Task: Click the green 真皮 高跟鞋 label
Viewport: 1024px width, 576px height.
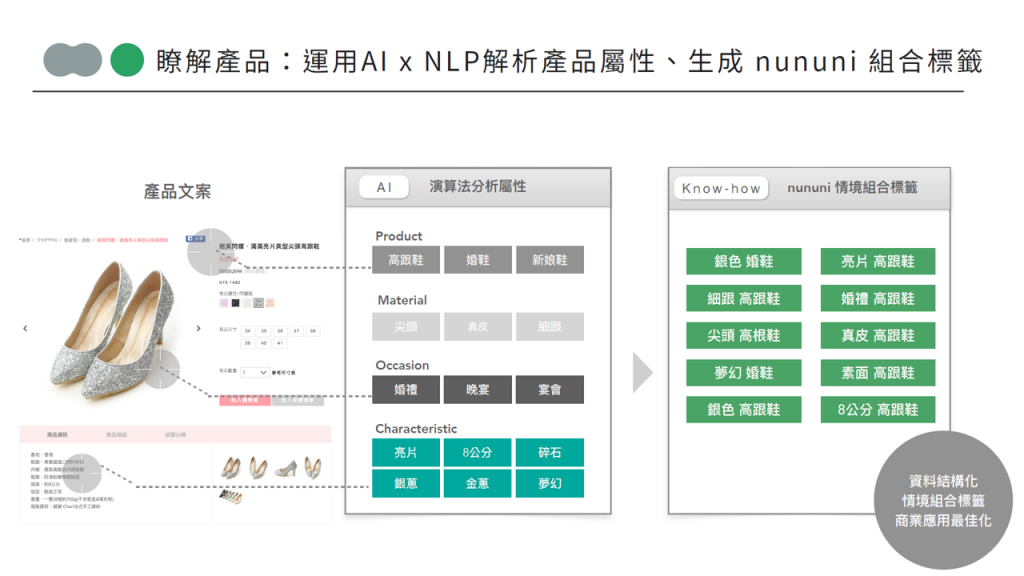Action: [878, 336]
